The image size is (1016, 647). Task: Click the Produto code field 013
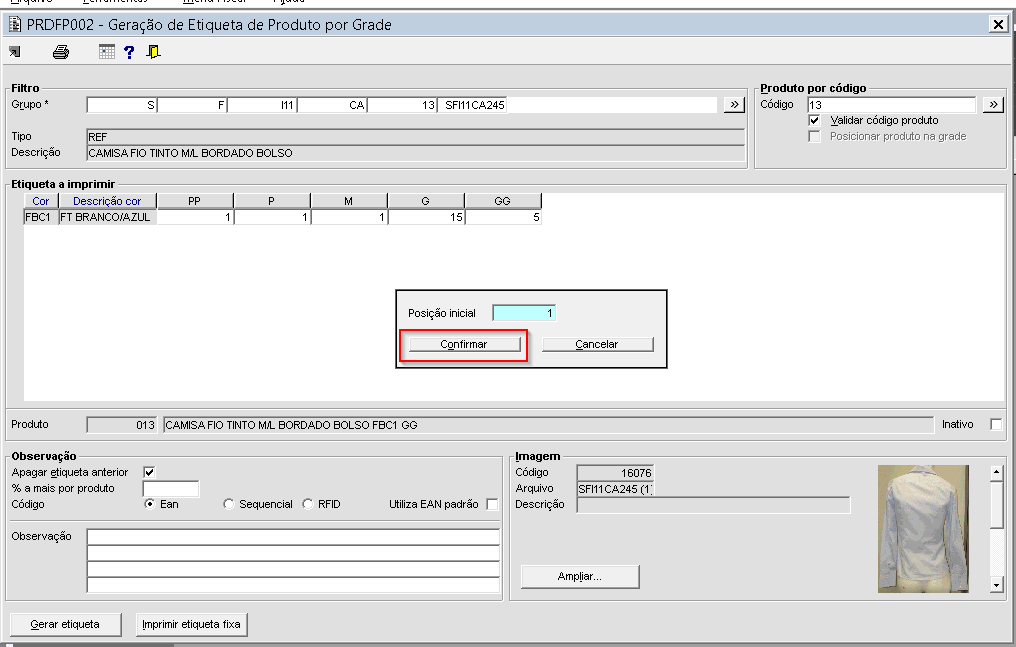[122, 425]
